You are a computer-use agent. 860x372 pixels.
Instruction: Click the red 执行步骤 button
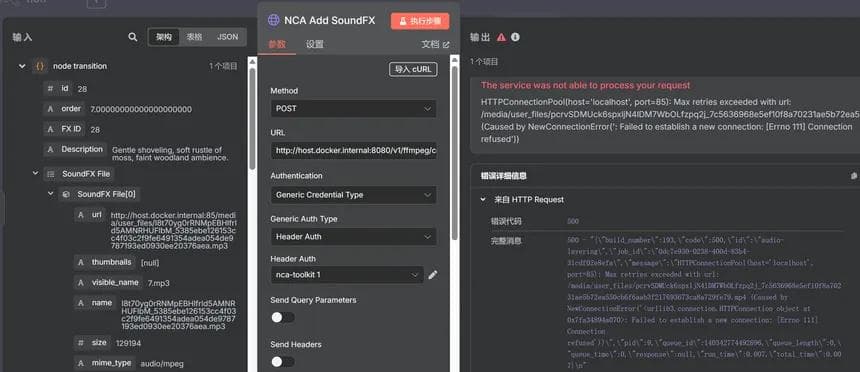click(x=420, y=21)
